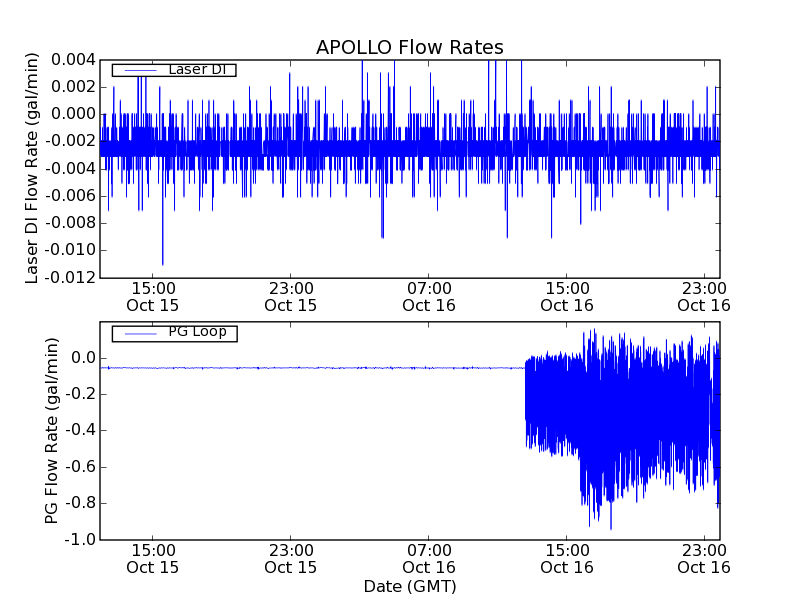Viewport: 800px width, 600px height.
Task: Click the 0.002 tick on top plot
Action: tap(73, 87)
